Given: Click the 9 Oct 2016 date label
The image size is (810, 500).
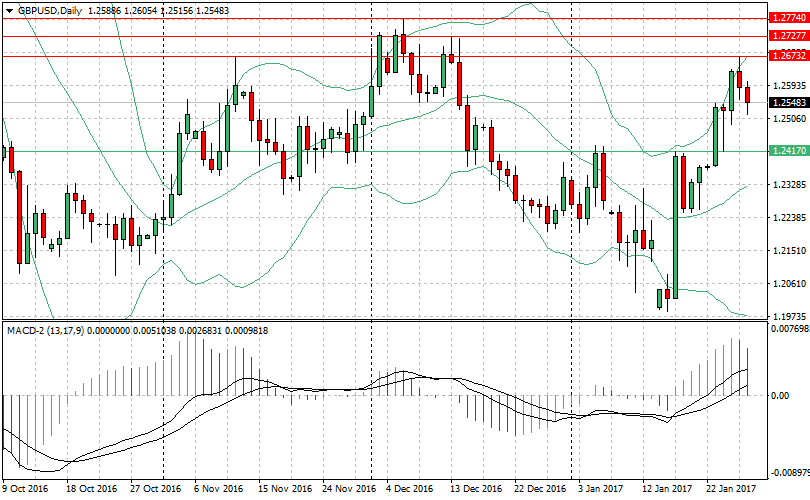Looking at the screenshot, I should pos(25,489).
